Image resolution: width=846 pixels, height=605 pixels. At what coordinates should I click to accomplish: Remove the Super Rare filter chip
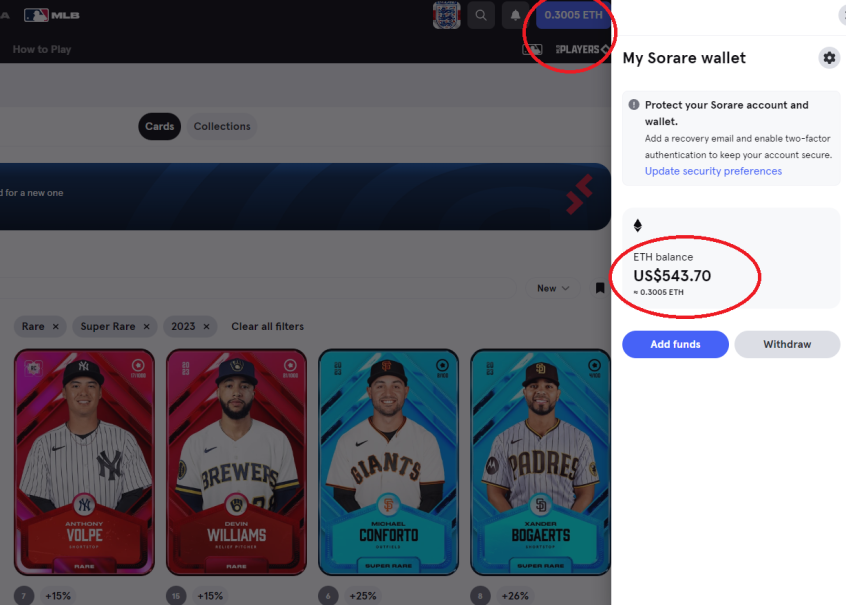pyautogui.click(x=146, y=327)
